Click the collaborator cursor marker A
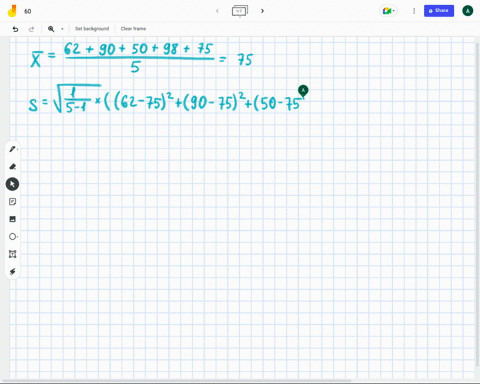 303,90
